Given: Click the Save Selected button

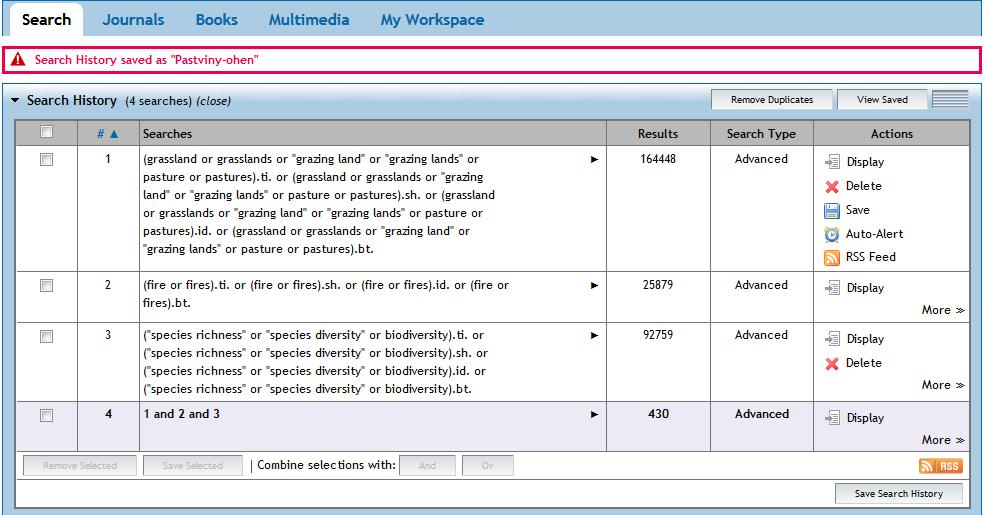Looking at the screenshot, I should 193,465.
